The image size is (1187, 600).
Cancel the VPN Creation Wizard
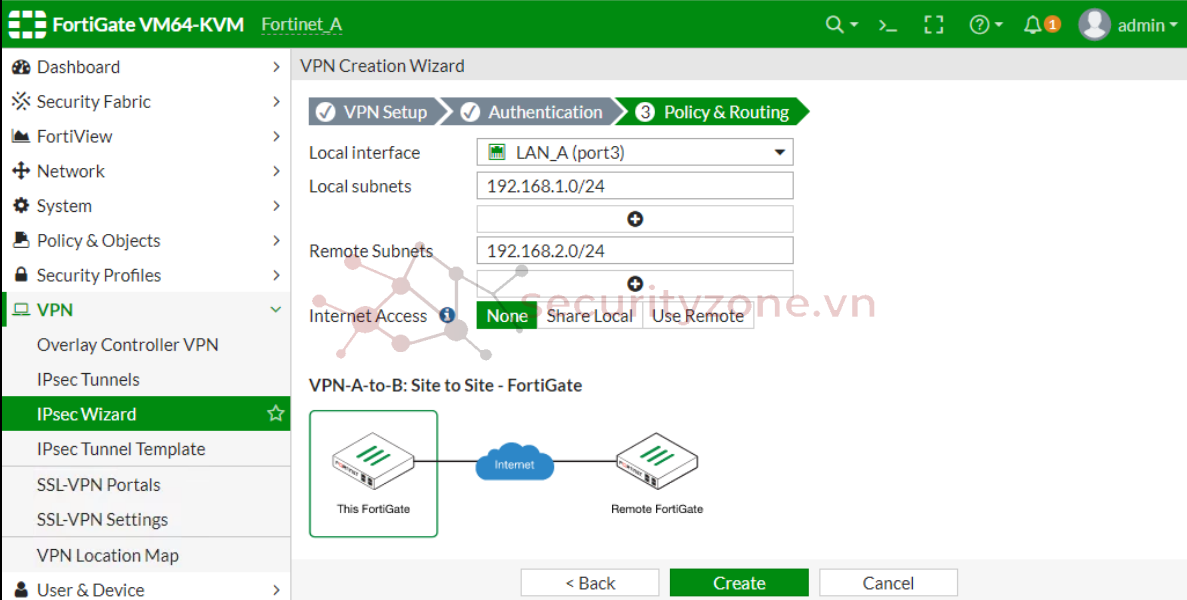[888, 583]
